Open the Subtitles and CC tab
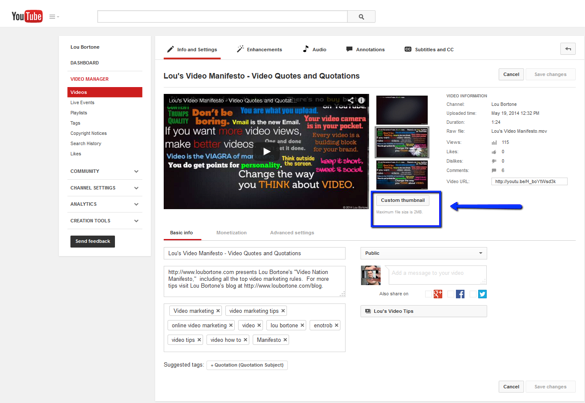 [429, 50]
